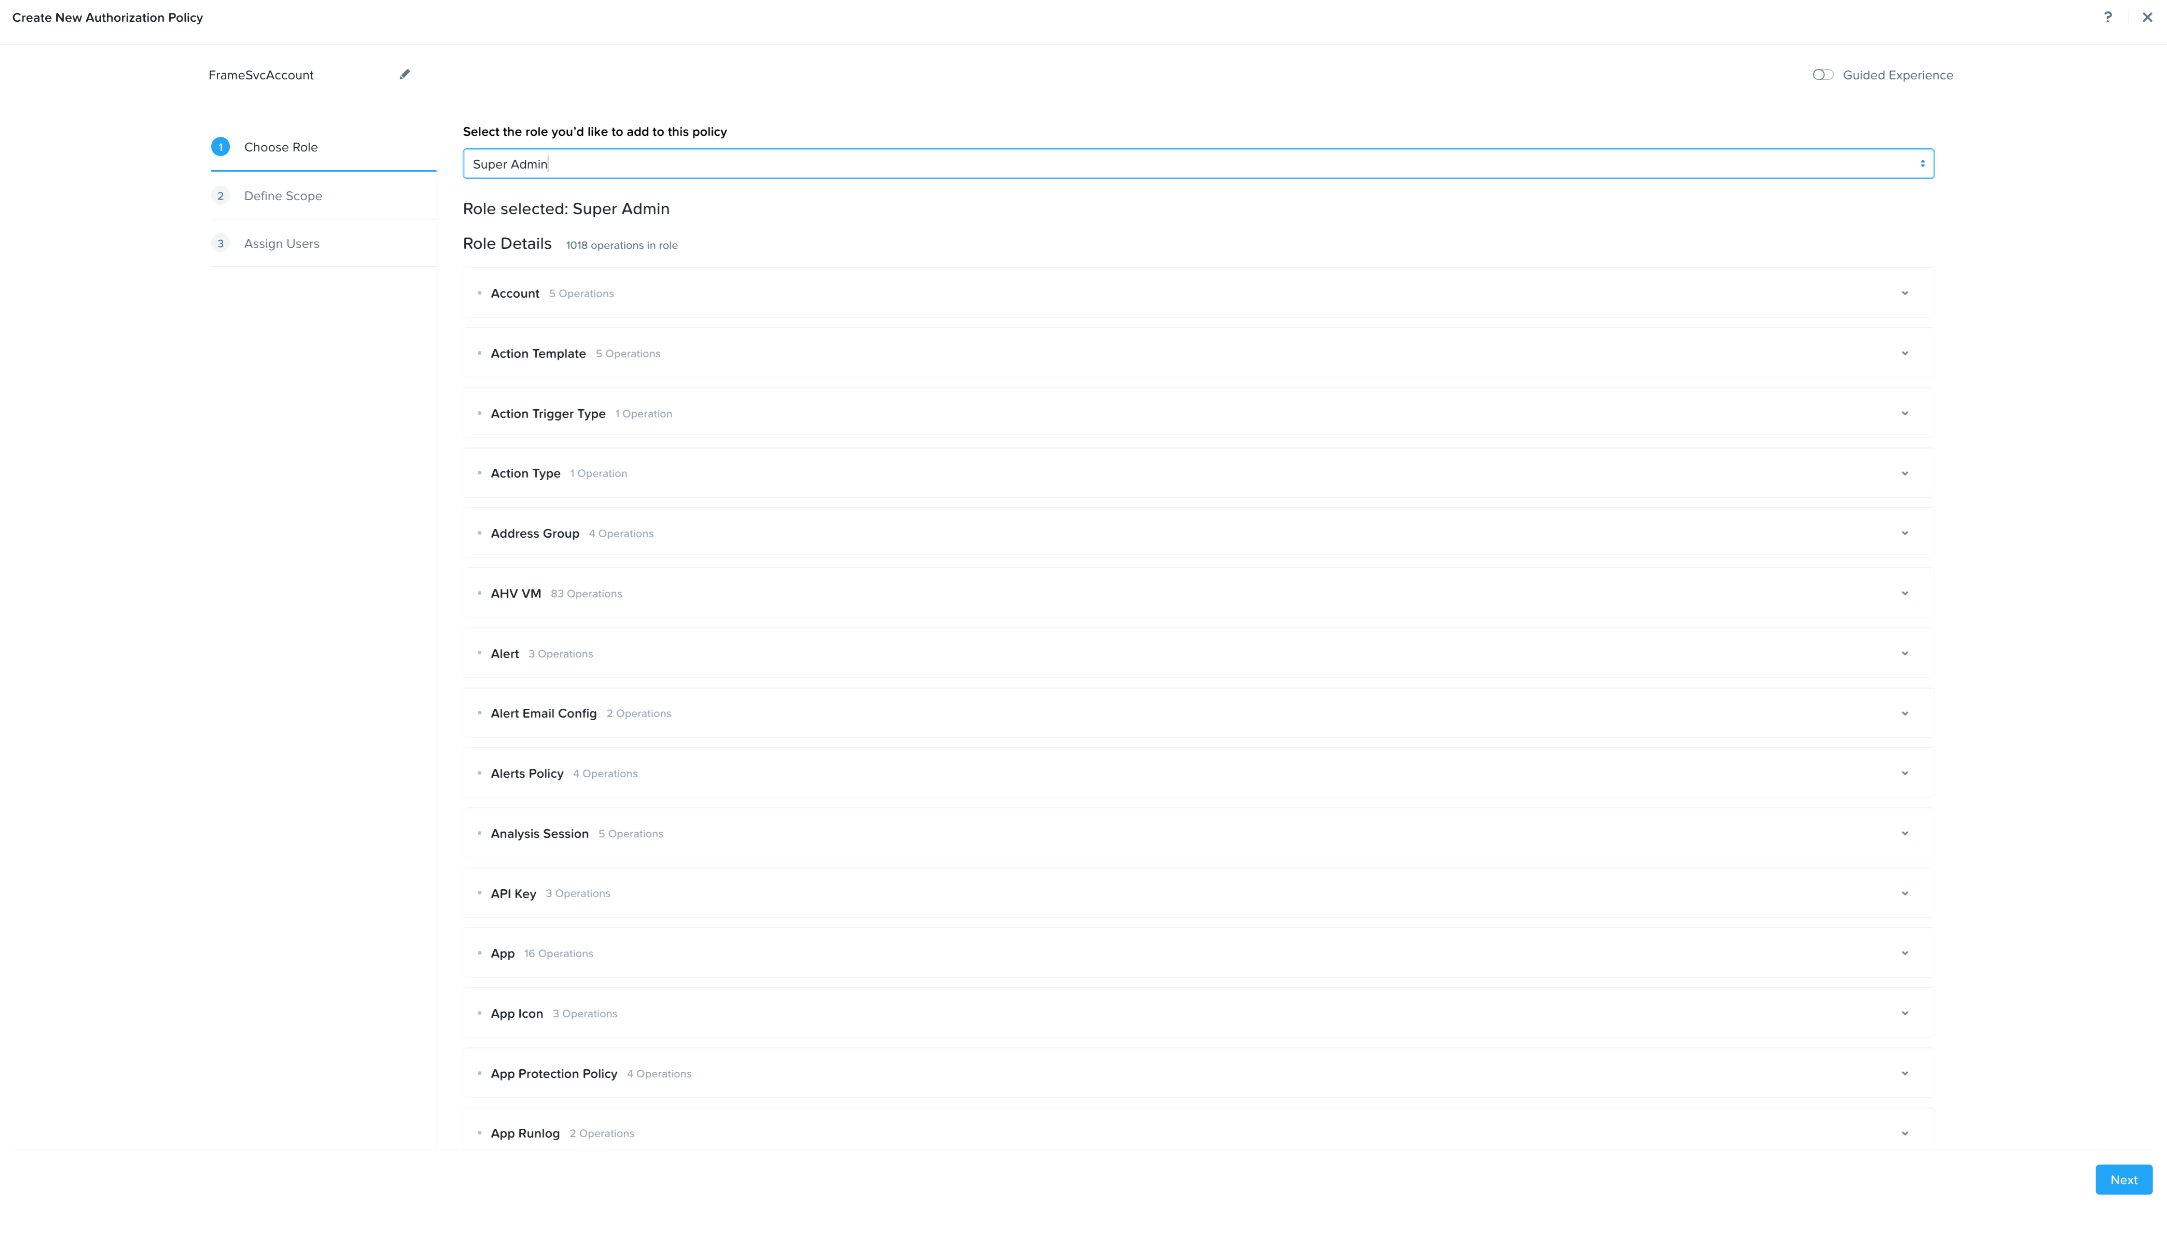Expand the API Key chevron

[1904, 893]
